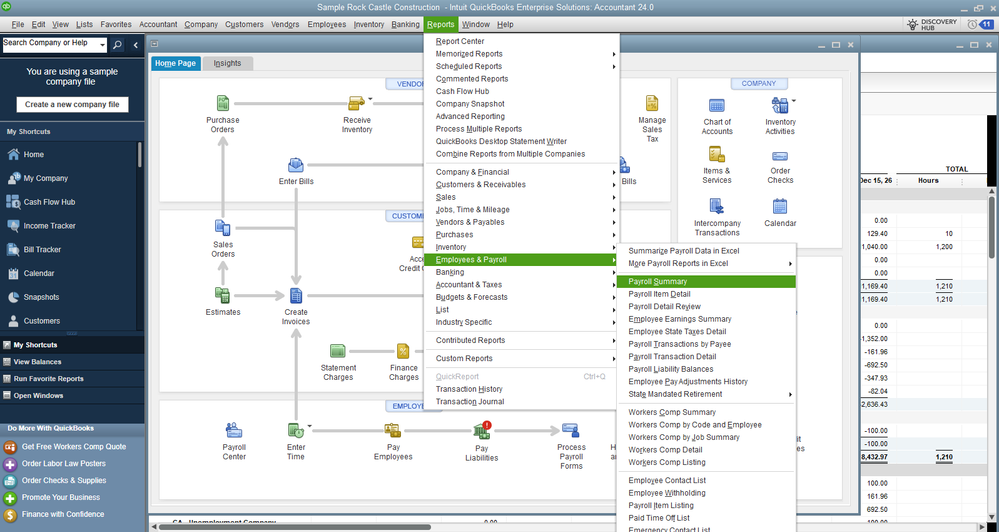Open the Chart of Accounts icon

click(x=717, y=105)
